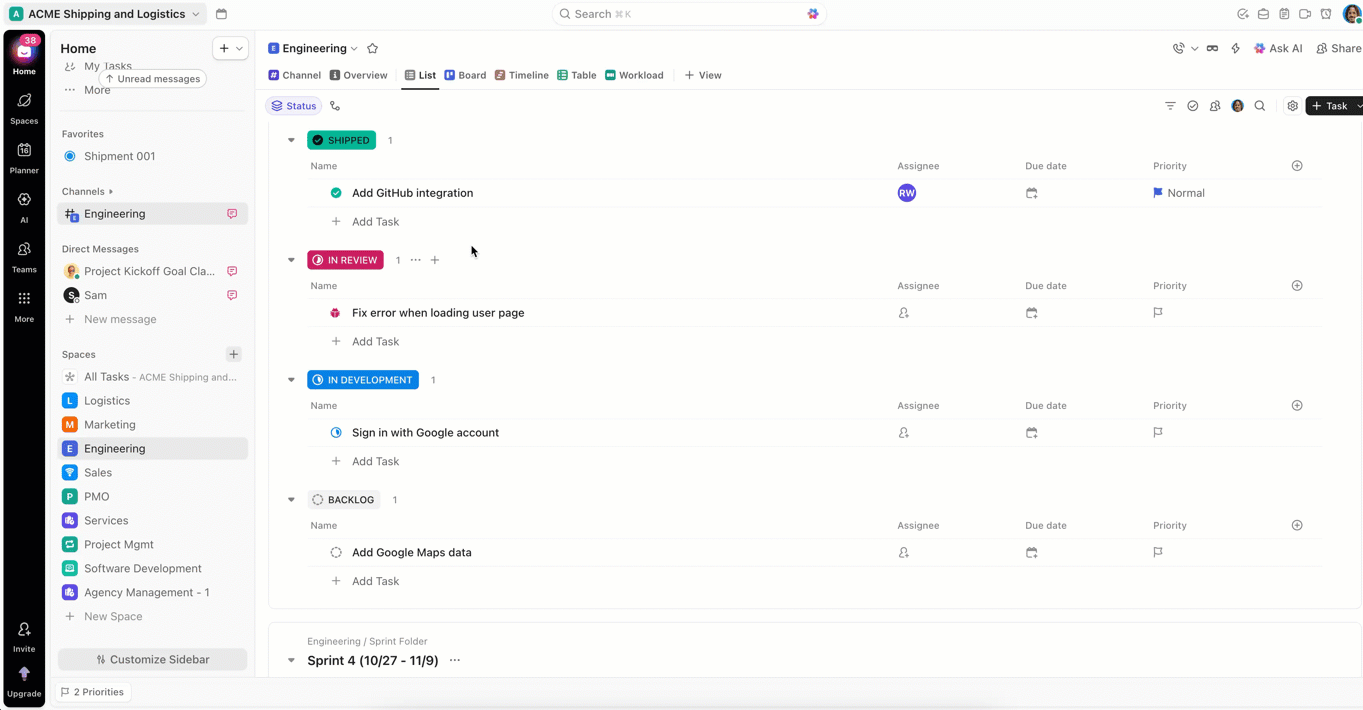
Task: Open the Task button dropdown arrow
Action: [x=1356, y=106]
